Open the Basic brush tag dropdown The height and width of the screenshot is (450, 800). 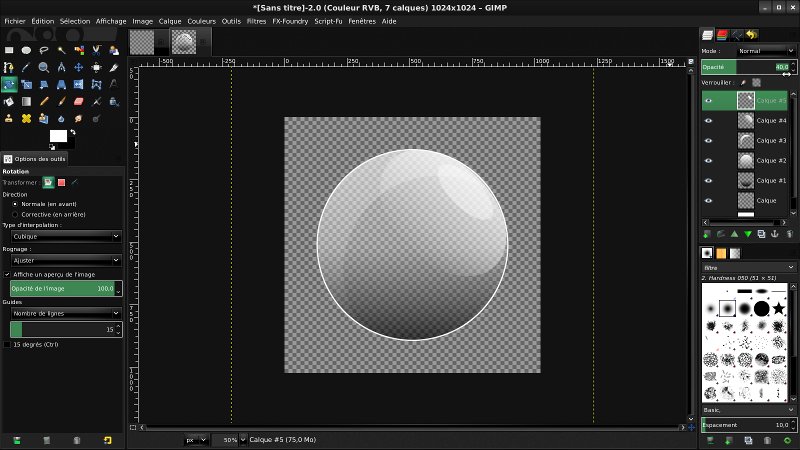748,410
